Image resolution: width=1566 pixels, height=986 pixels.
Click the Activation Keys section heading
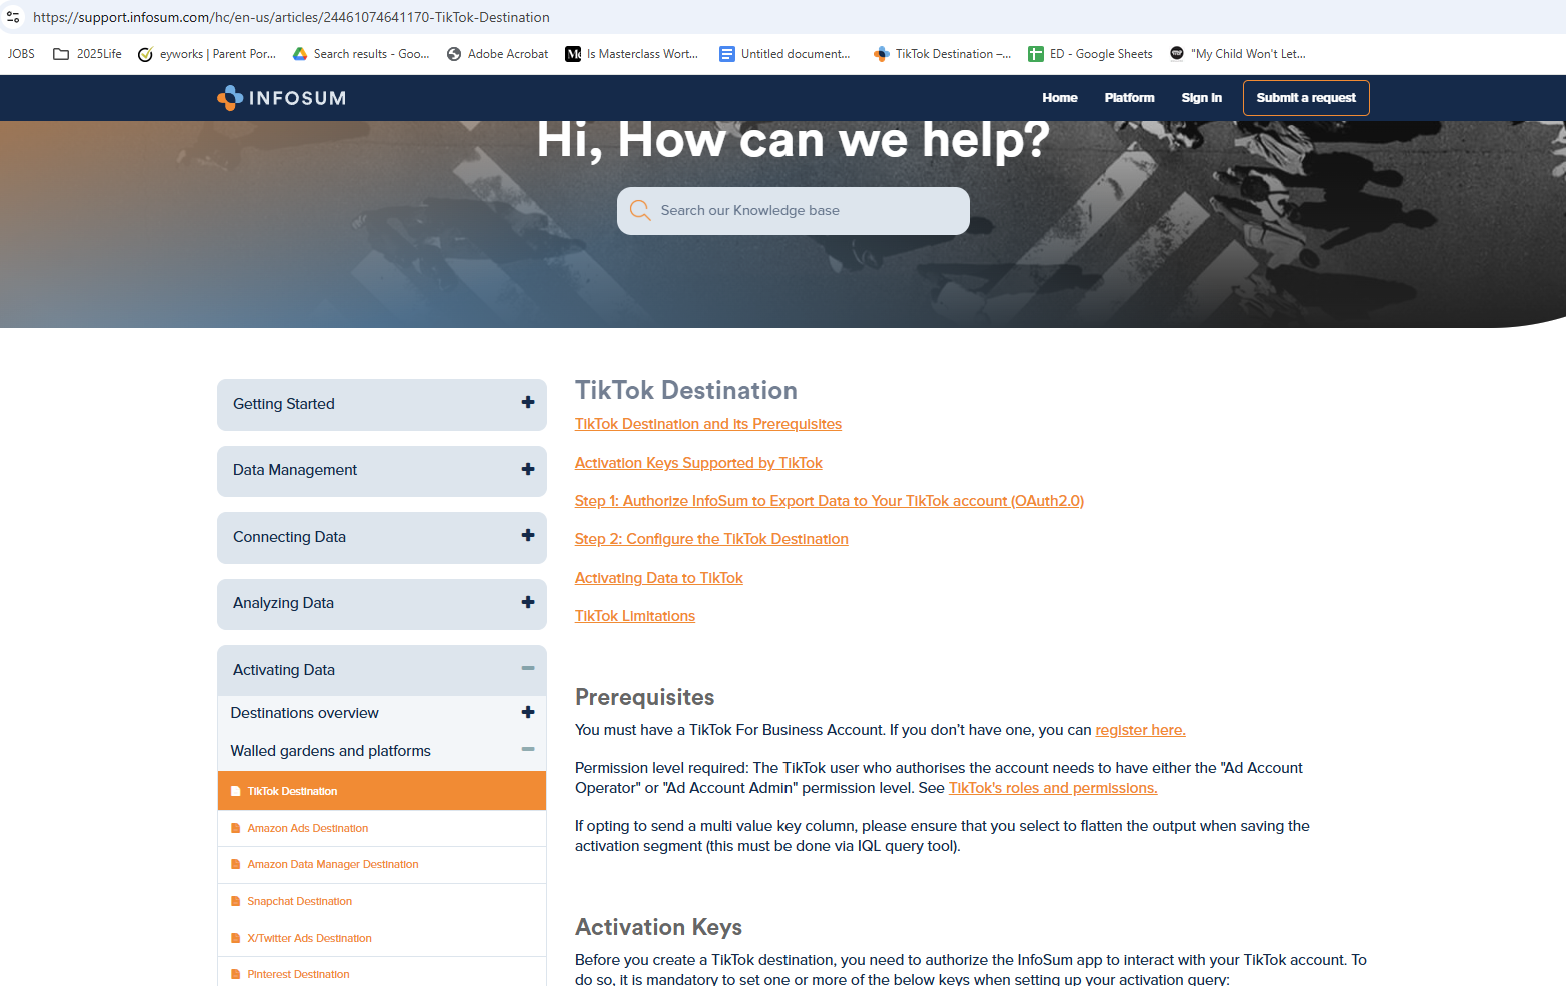658,927
